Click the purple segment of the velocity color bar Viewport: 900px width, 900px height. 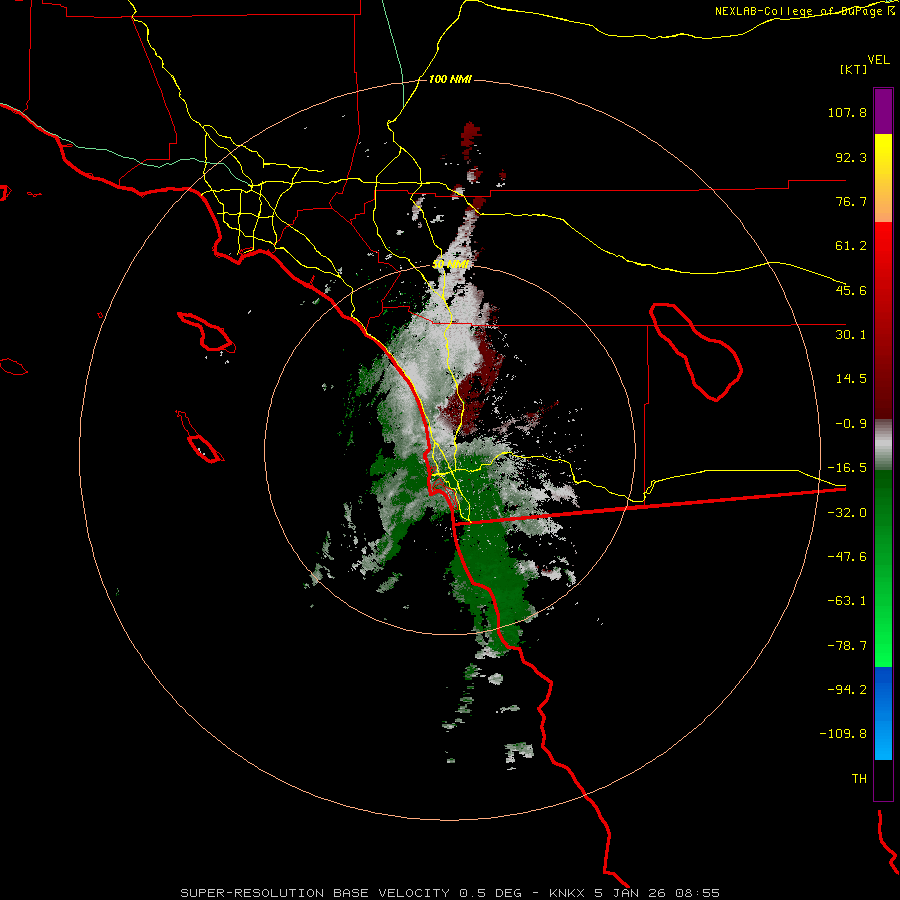pyautogui.click(x=883, y=111)
